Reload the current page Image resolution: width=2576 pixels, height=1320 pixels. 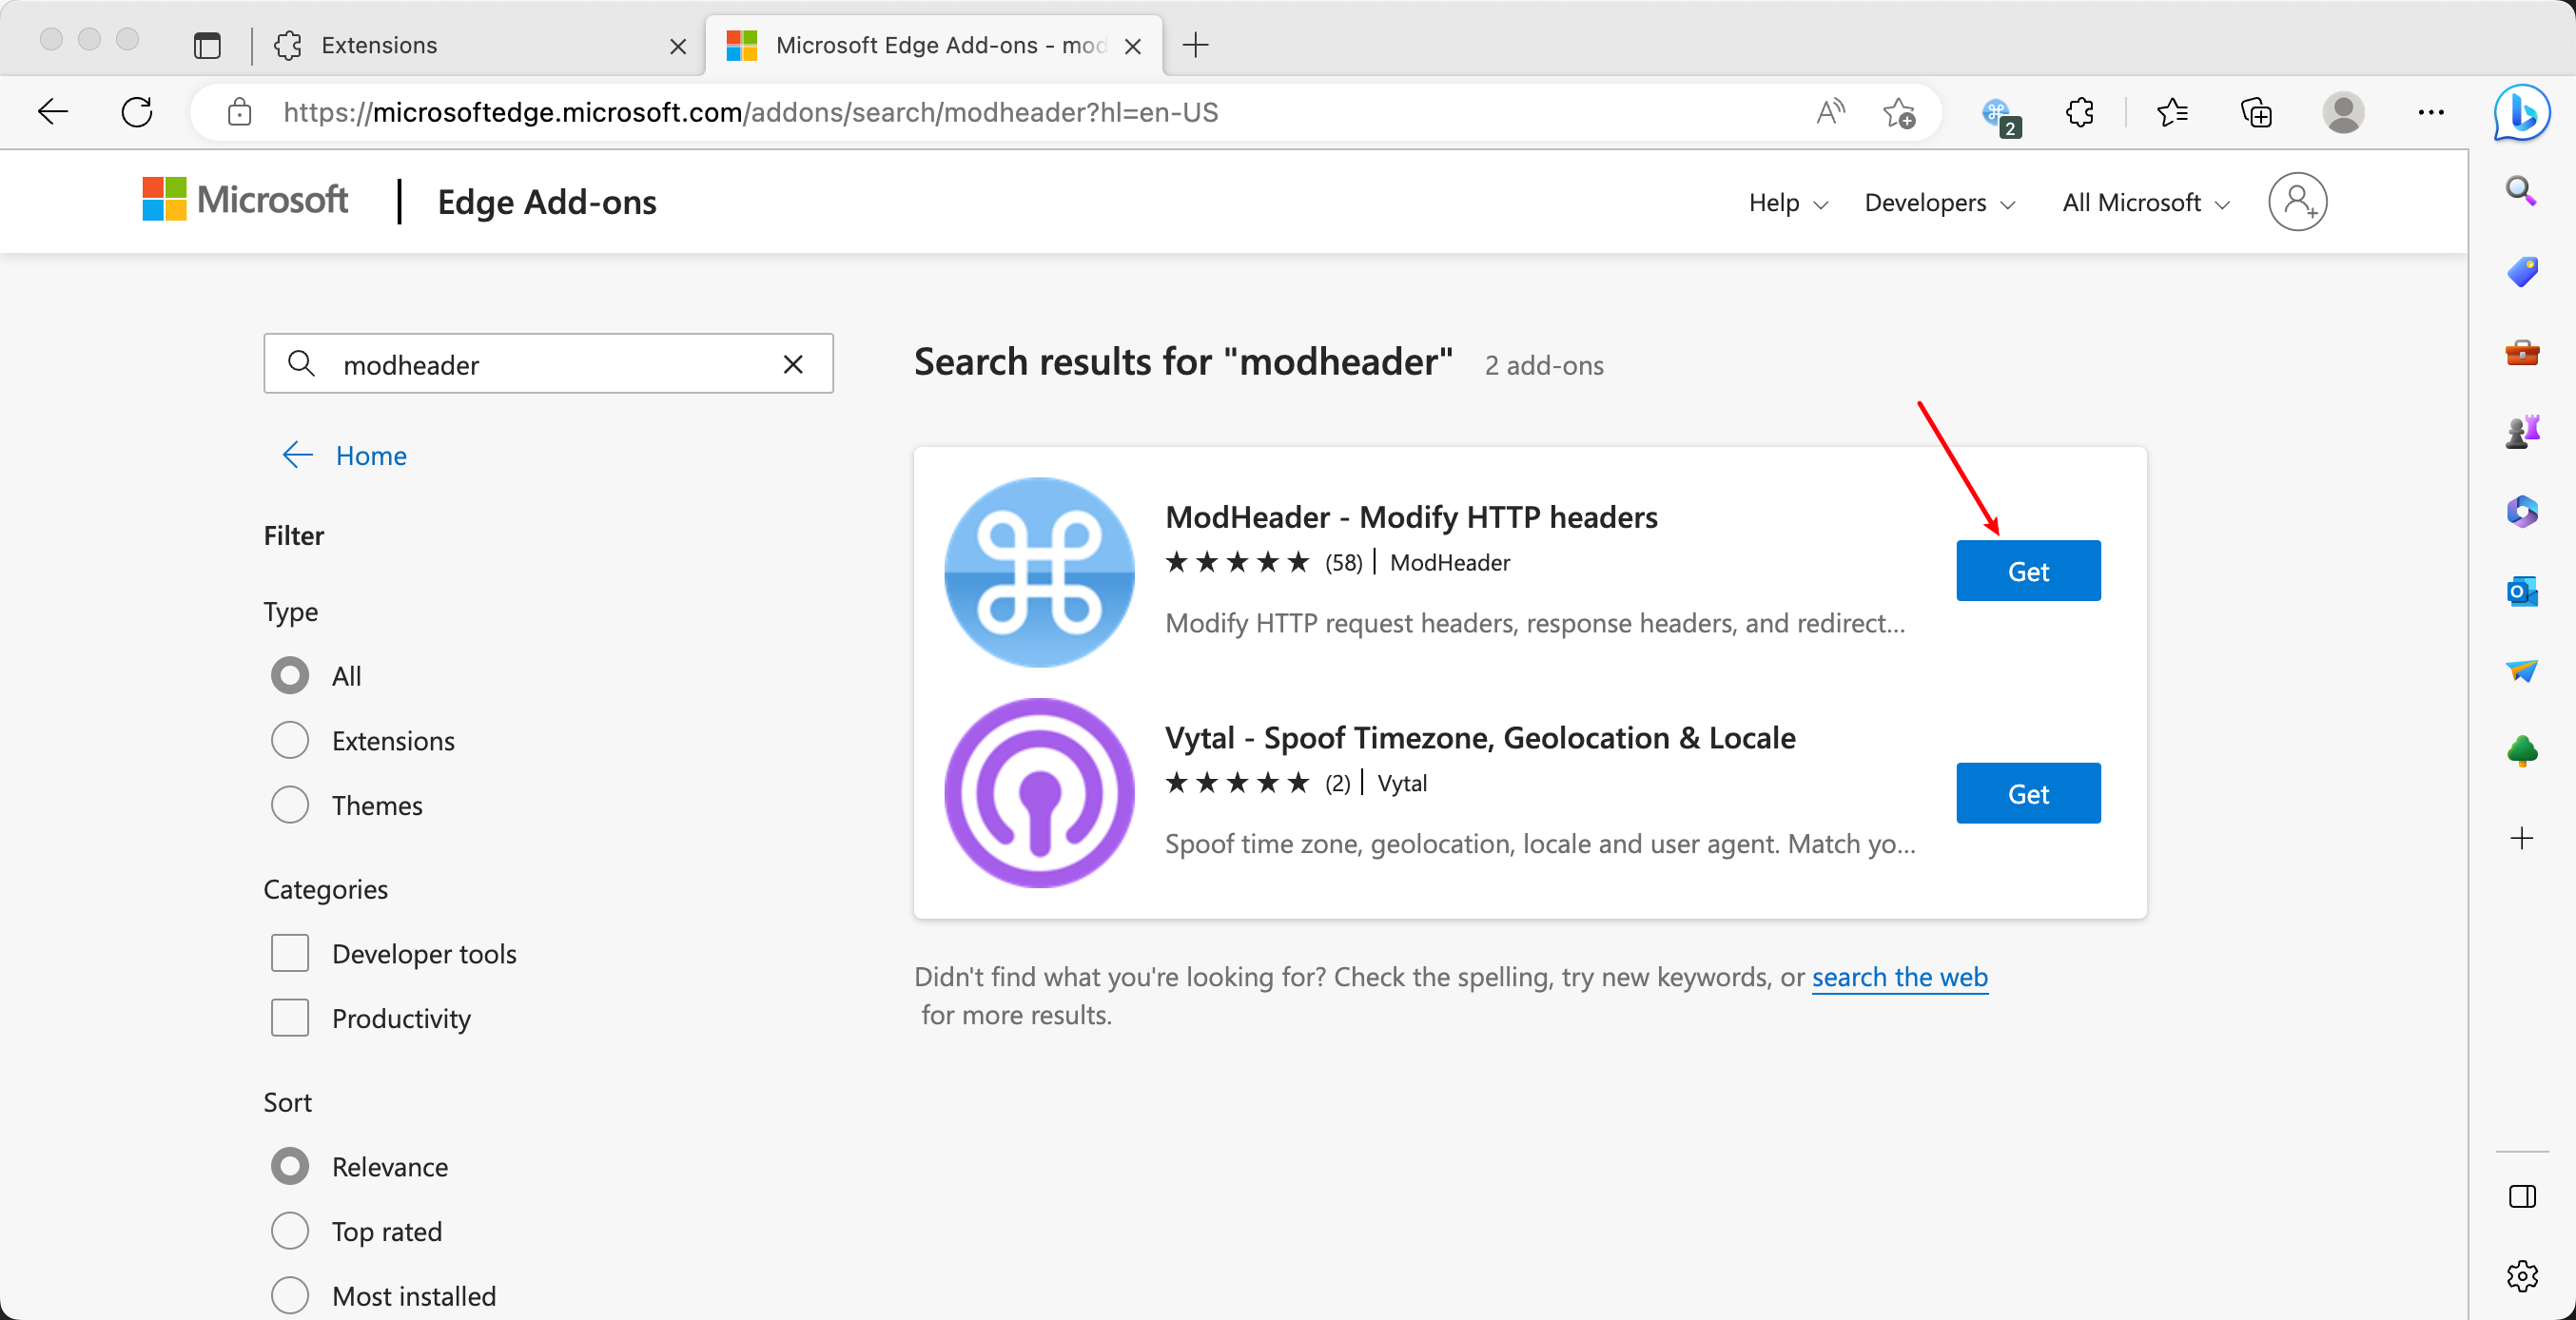pos(137,112)
